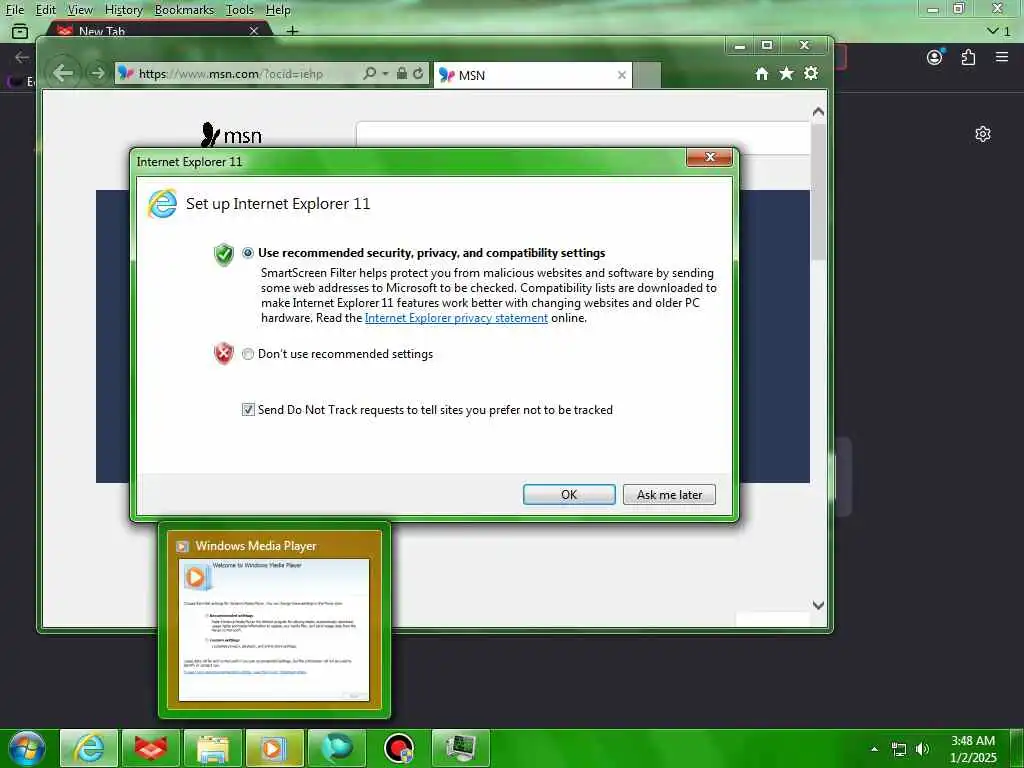Image resolution: width=1024 pixels, height=768 pixels.
Task: Click red circle recorder taskbar icon
Action: coord(398,748)
